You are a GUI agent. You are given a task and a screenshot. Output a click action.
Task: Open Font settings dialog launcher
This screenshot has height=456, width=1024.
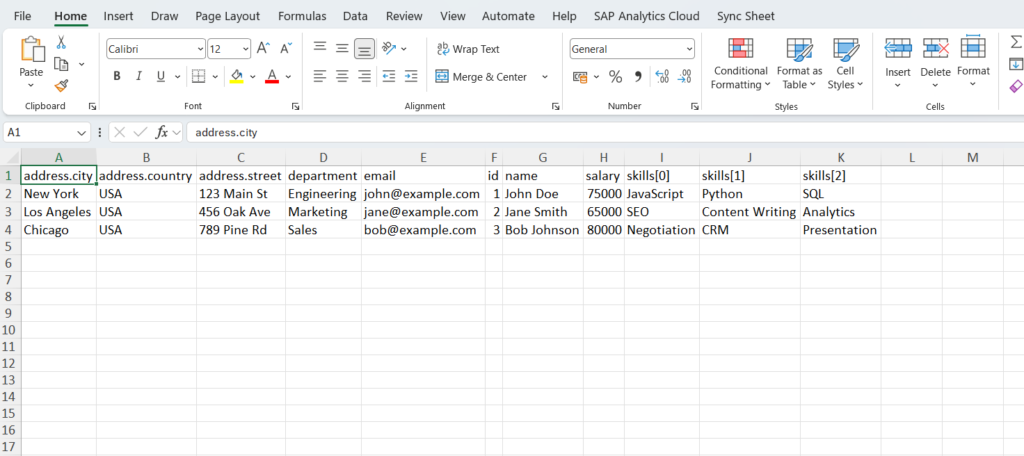295,106
